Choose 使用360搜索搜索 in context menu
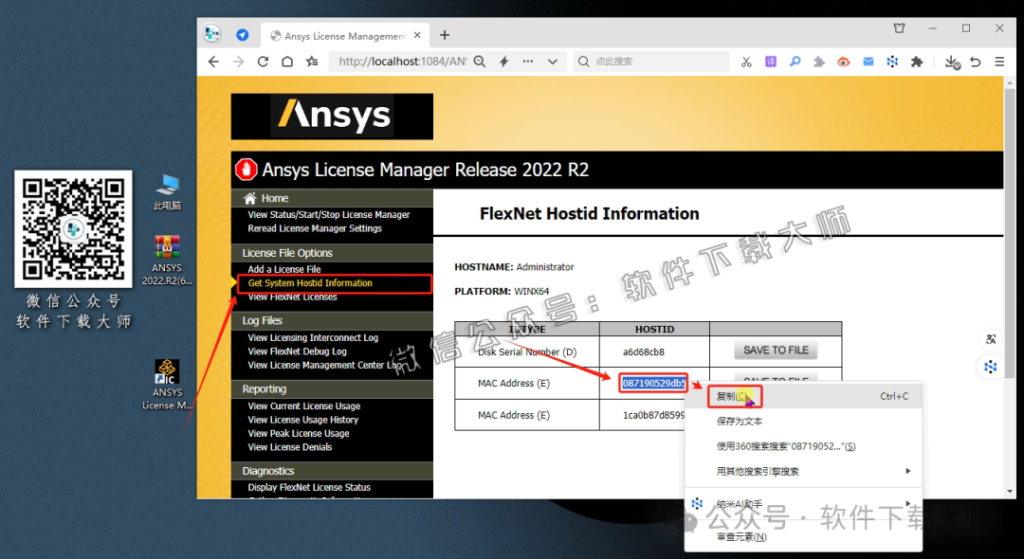 coord(803,447)
